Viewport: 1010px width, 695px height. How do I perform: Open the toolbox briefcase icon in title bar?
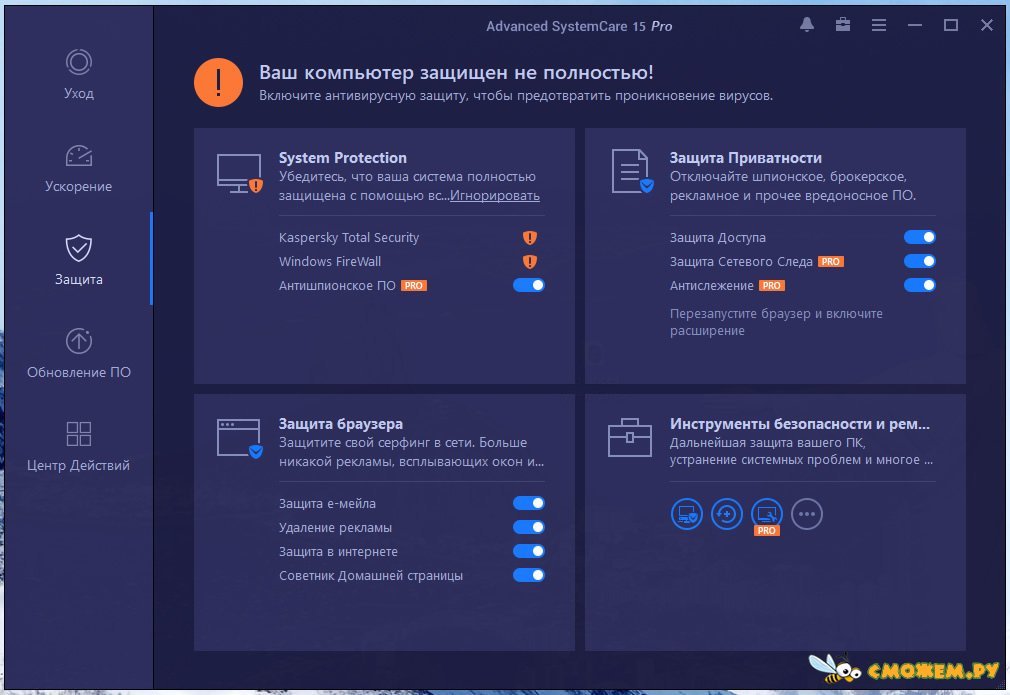pyautogui.click(x=843, y=25)
